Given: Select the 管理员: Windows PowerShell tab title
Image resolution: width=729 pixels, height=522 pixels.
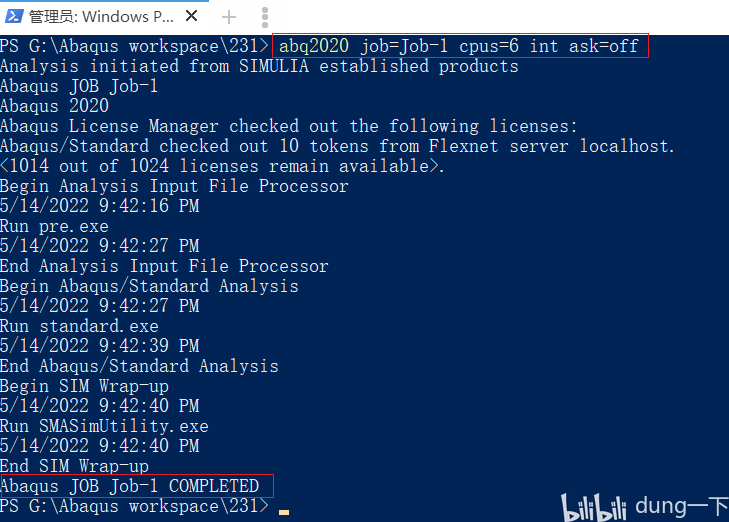Looking at the screenshot, I should 101,17.
